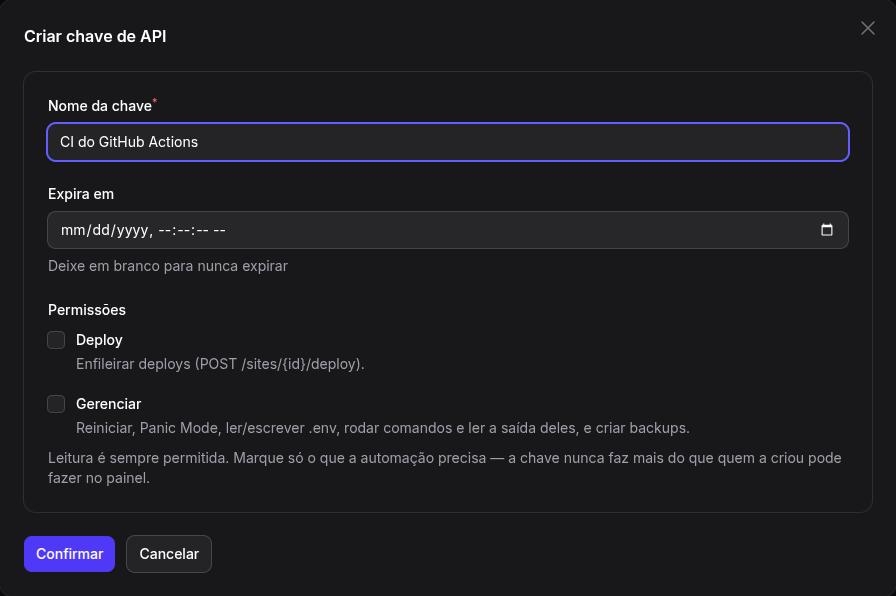Click the Nome da chave input field
The width and height of the screenshot is (896, 596).
coord(448,142)
